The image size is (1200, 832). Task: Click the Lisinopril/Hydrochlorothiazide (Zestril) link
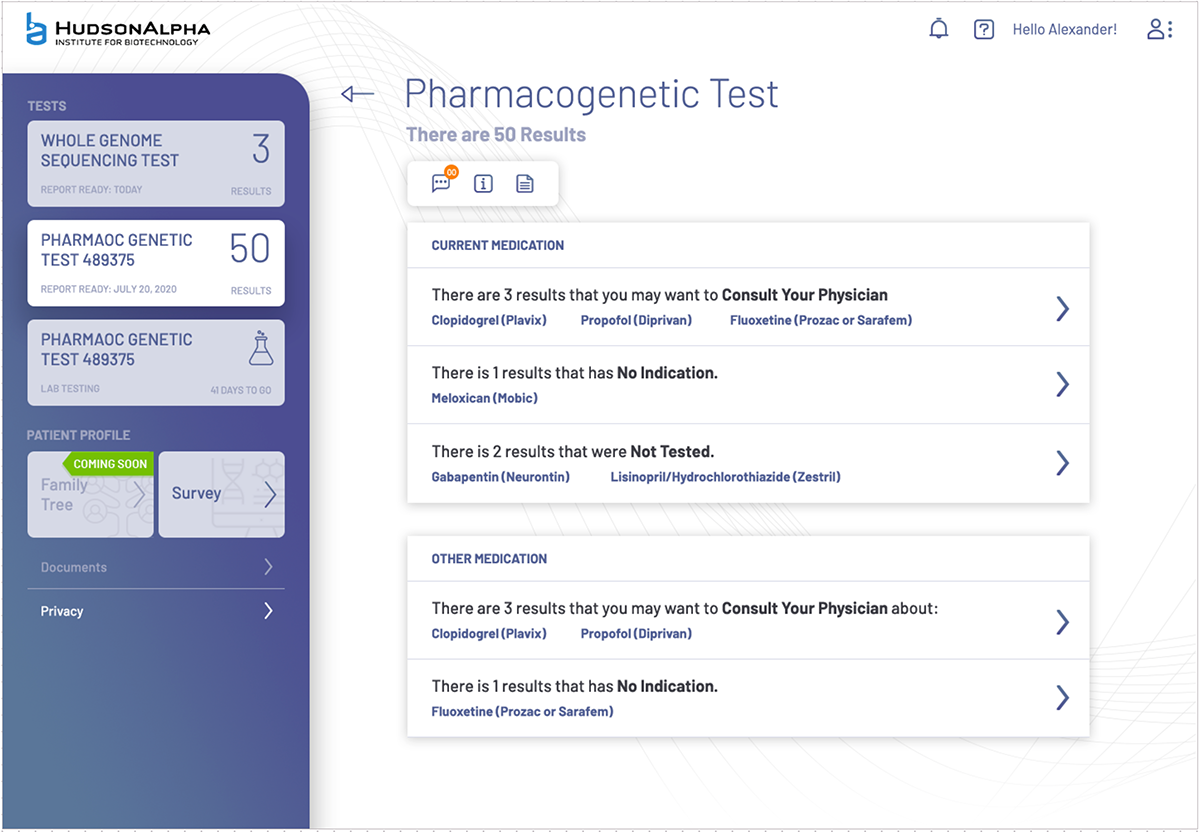[x=726, y=477]
